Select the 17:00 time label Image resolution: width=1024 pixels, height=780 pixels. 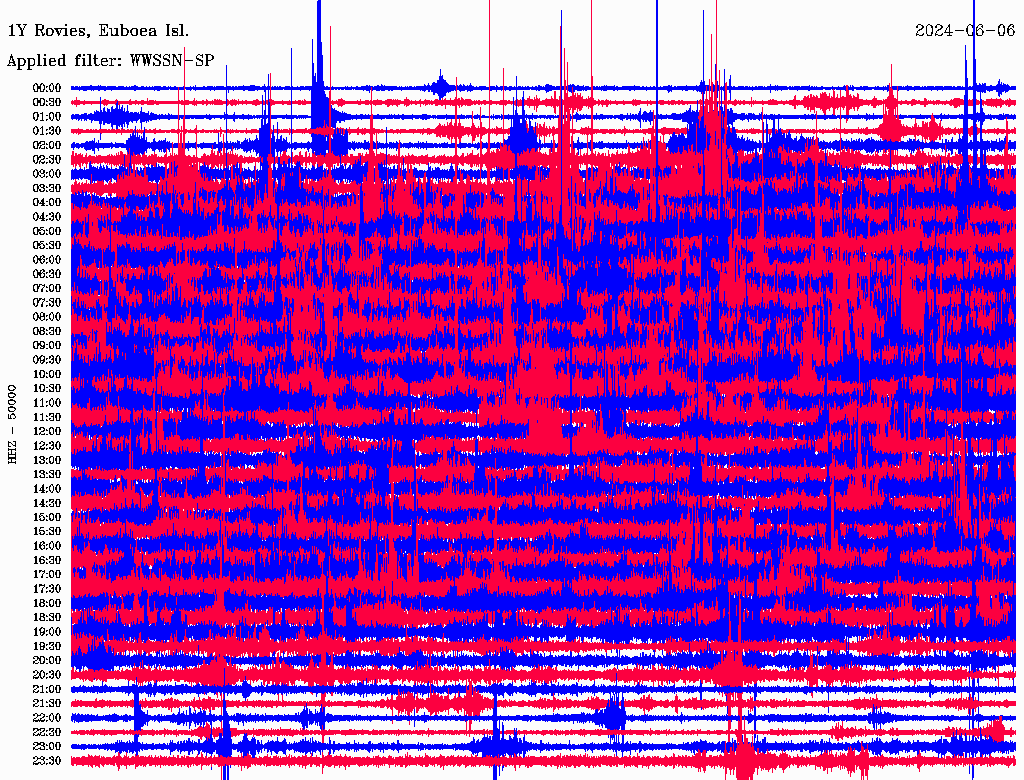coord(47,575)
